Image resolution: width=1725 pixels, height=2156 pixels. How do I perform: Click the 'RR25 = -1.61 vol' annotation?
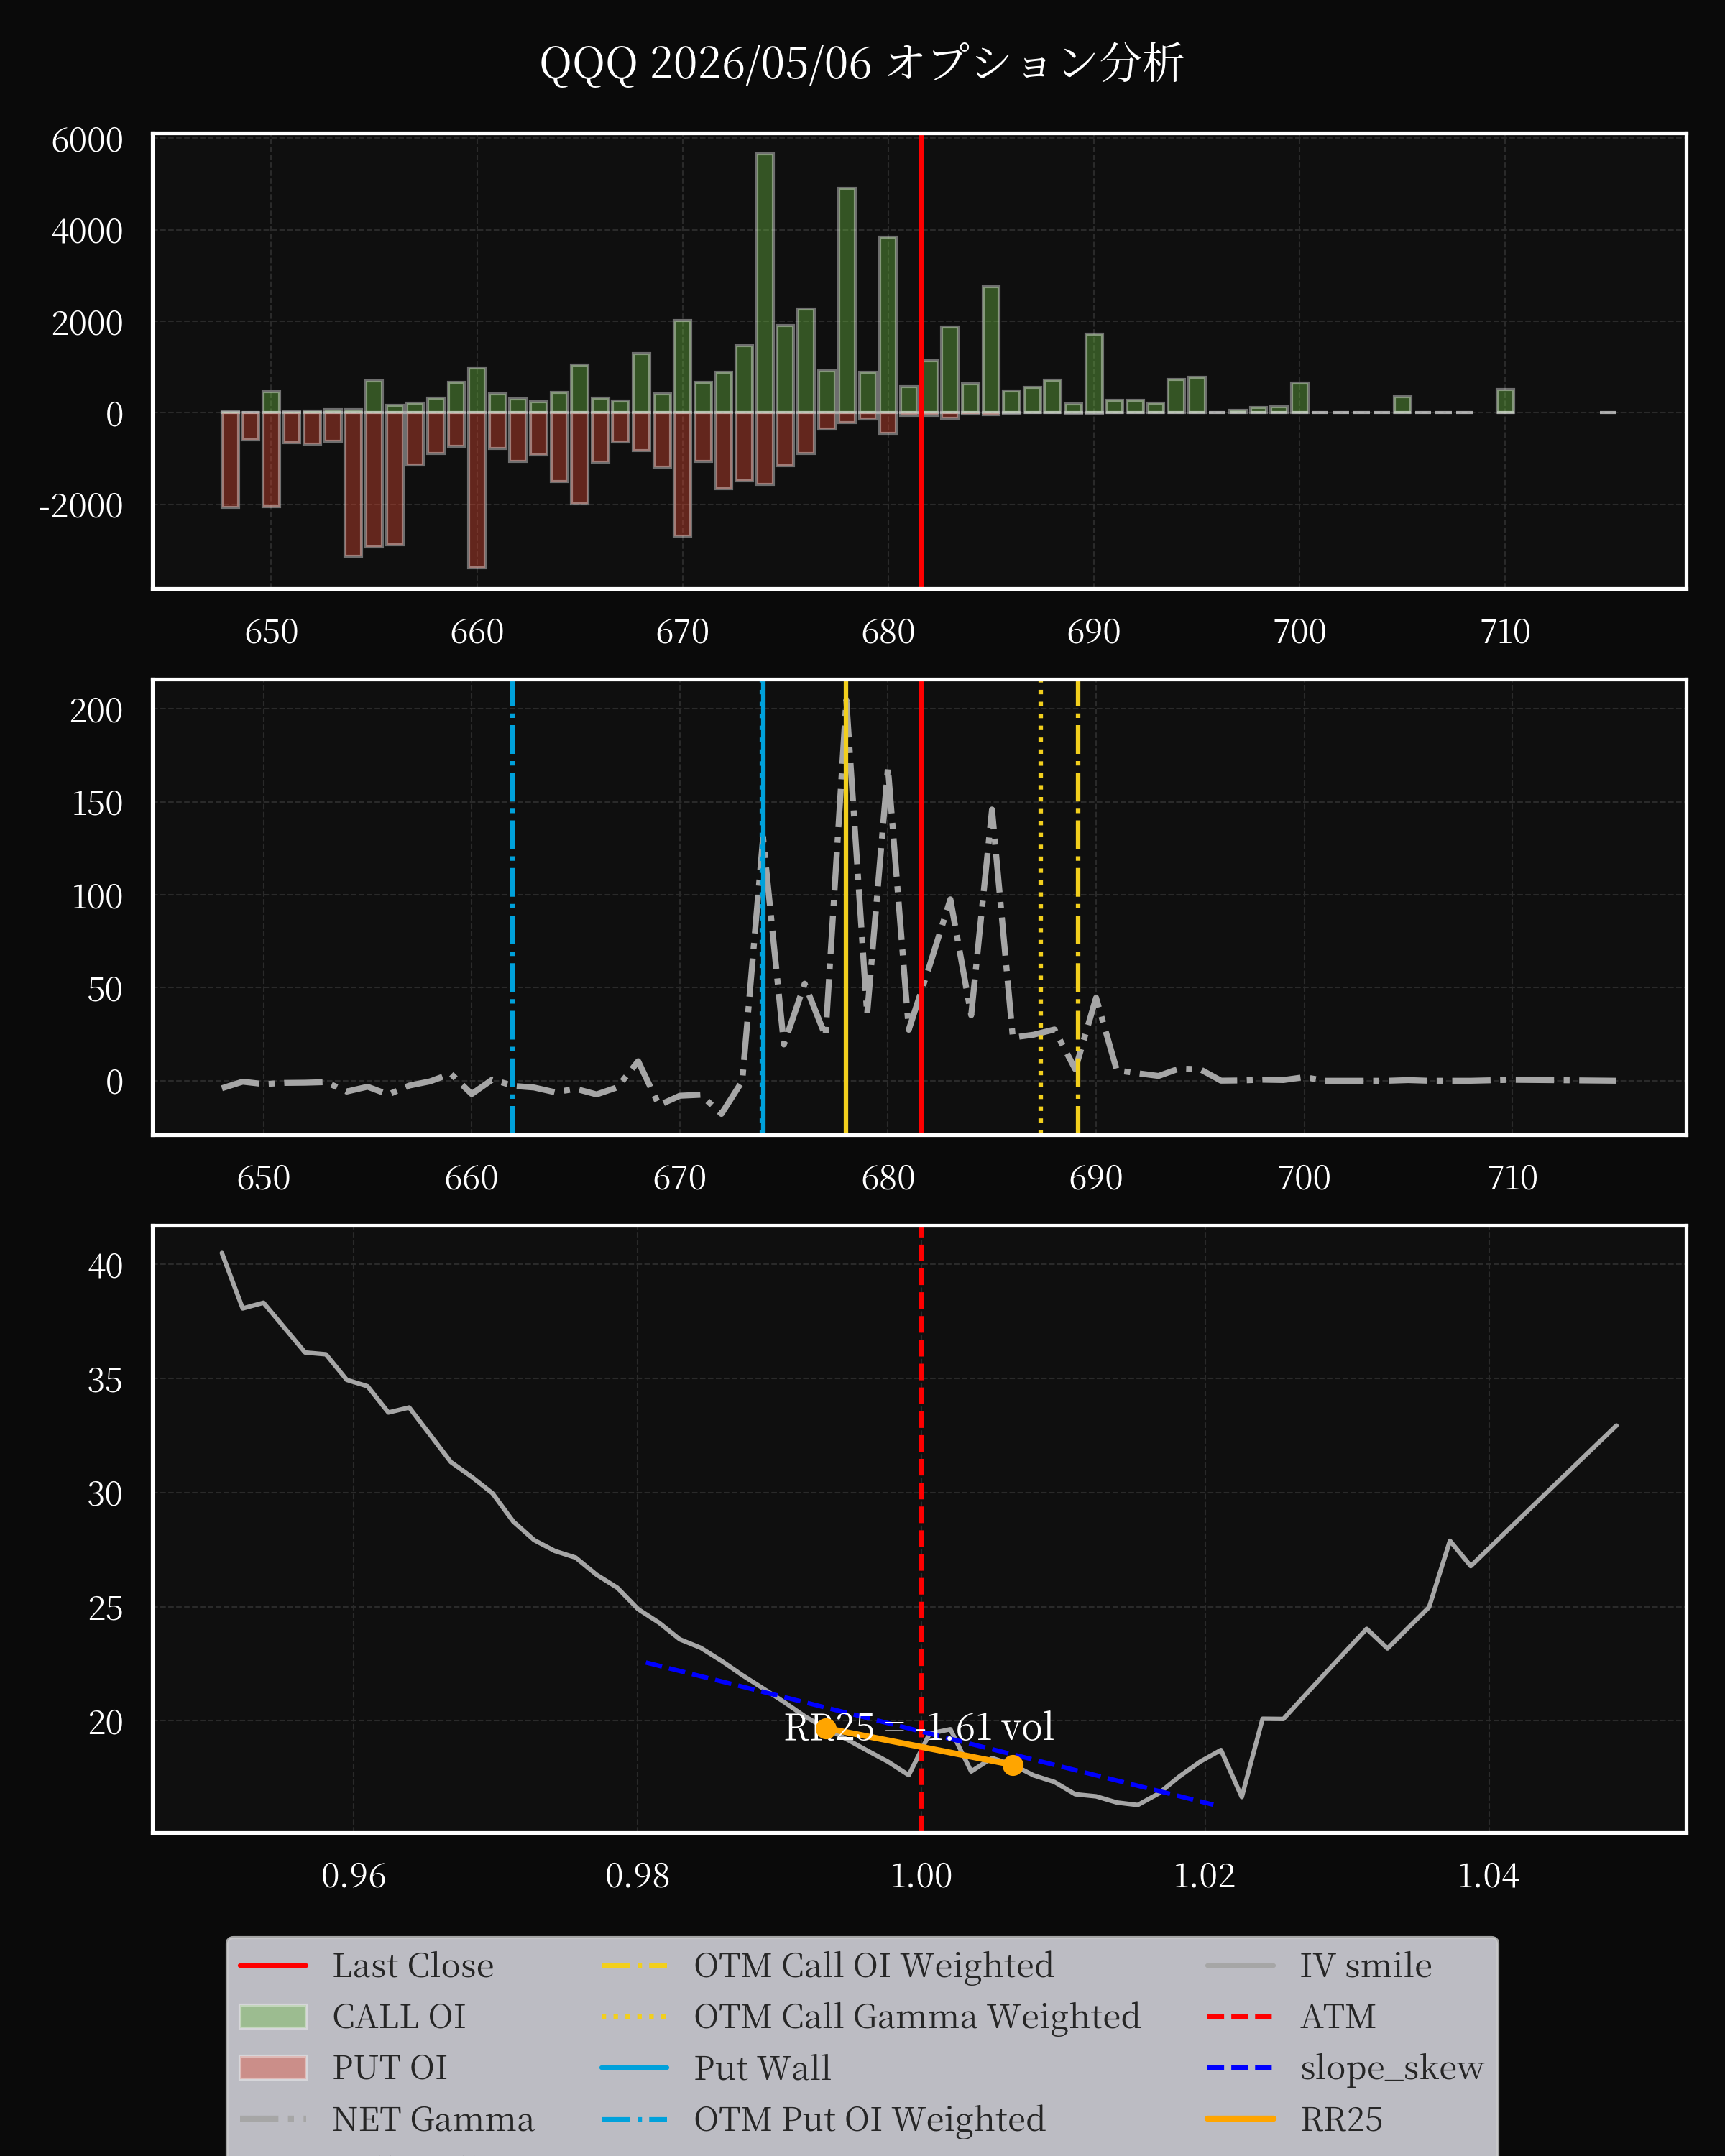[x=919, y=1728]
